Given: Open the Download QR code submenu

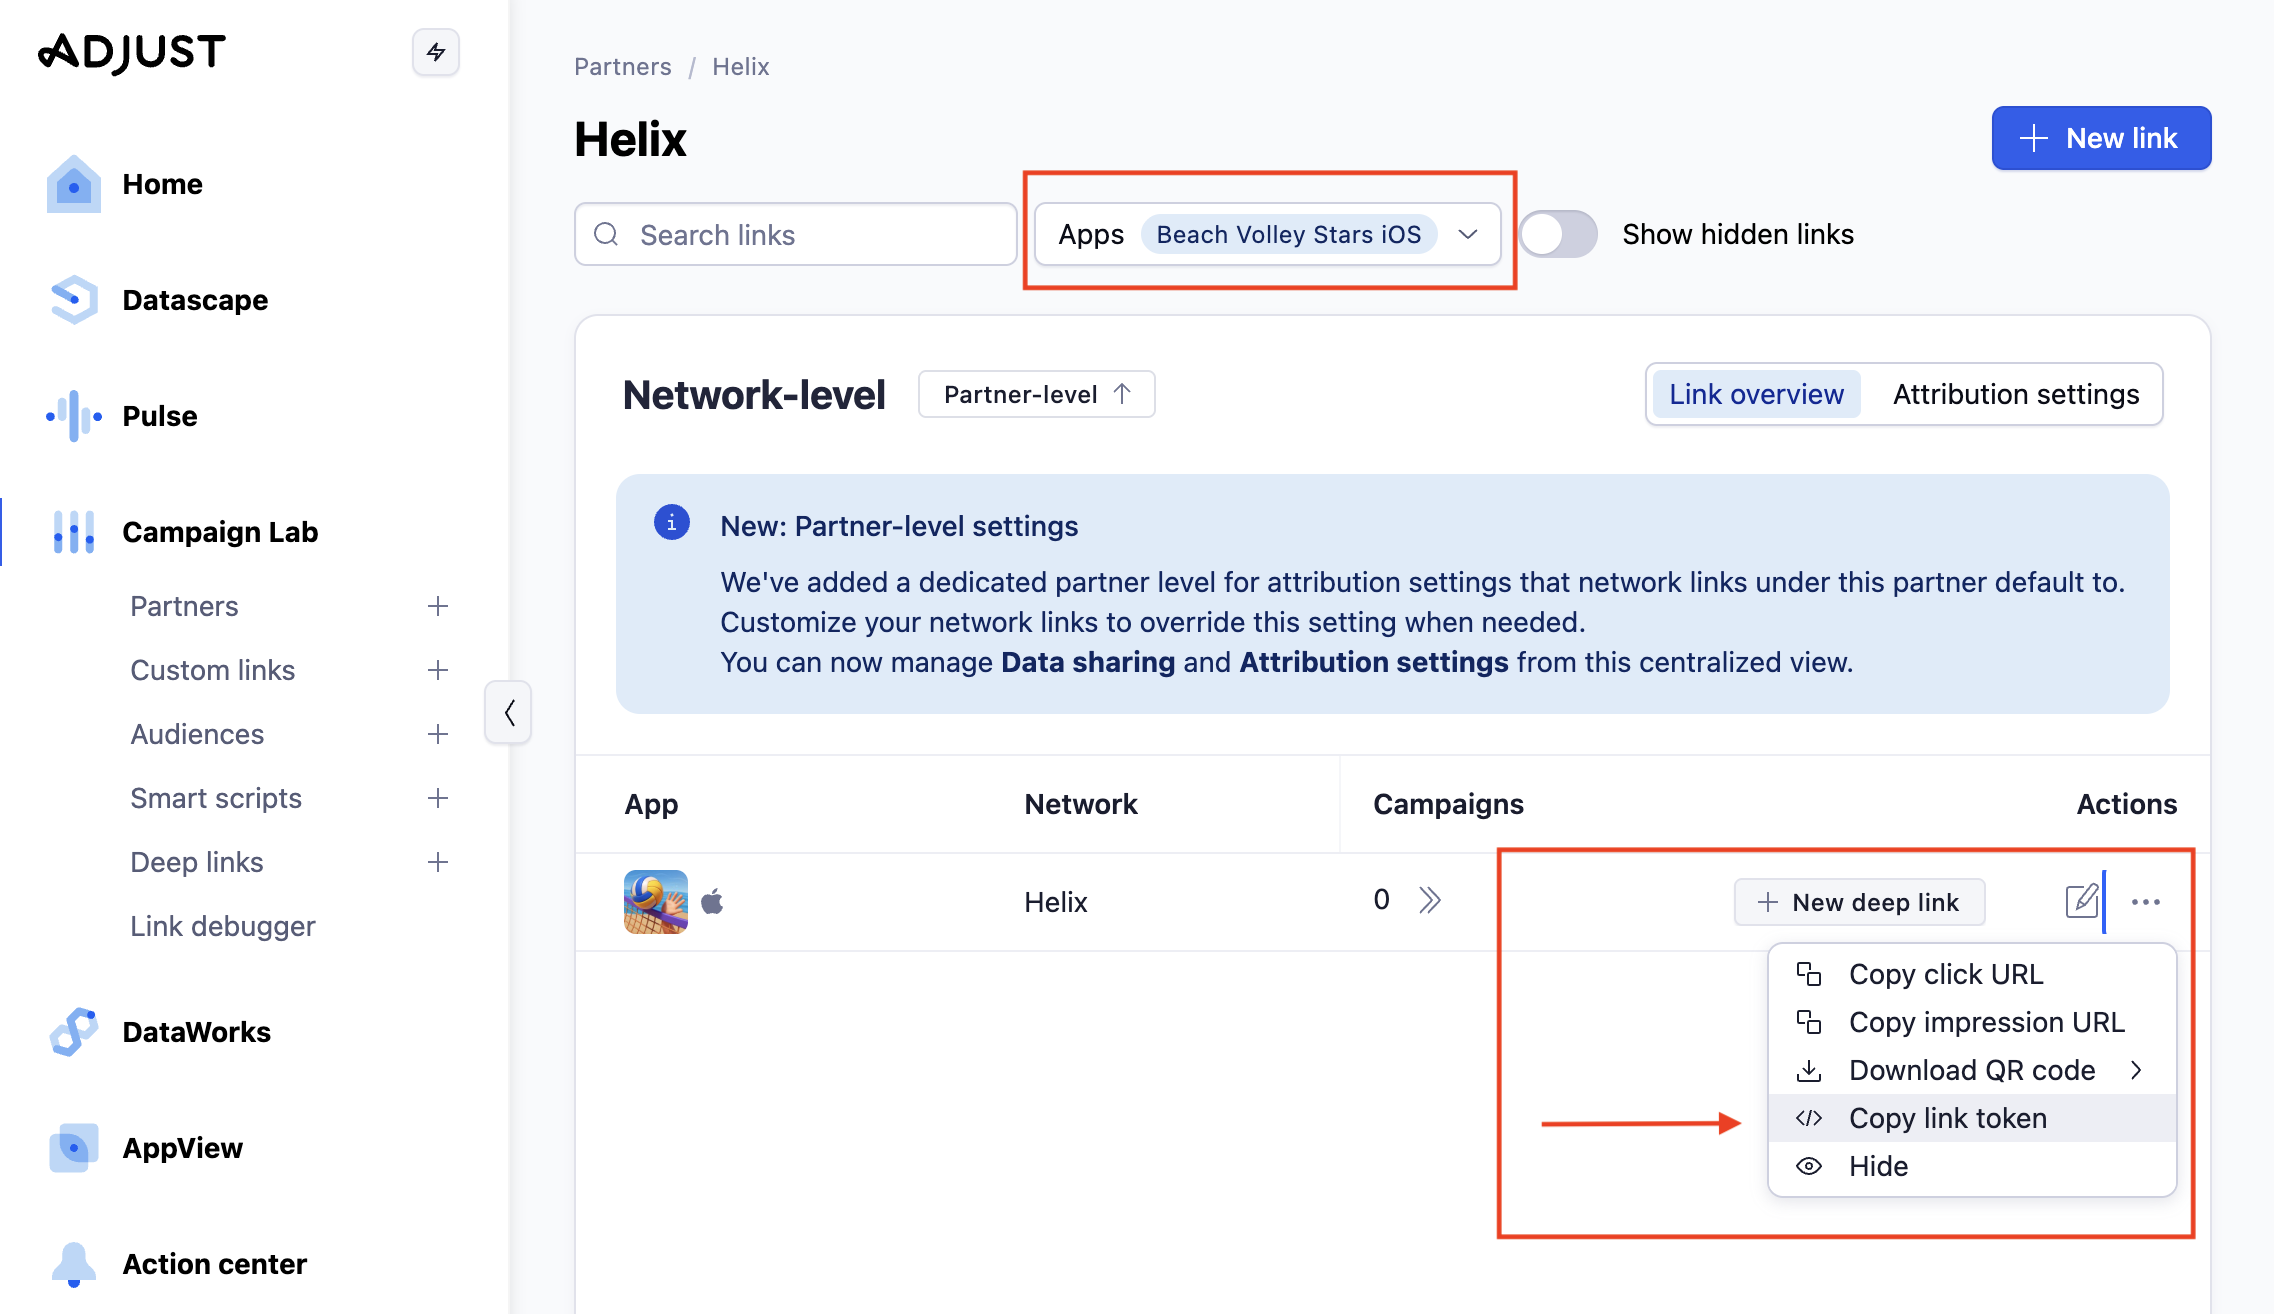Looking at the screenshot, I should pyautogui.click(x=1972, y=1070).
